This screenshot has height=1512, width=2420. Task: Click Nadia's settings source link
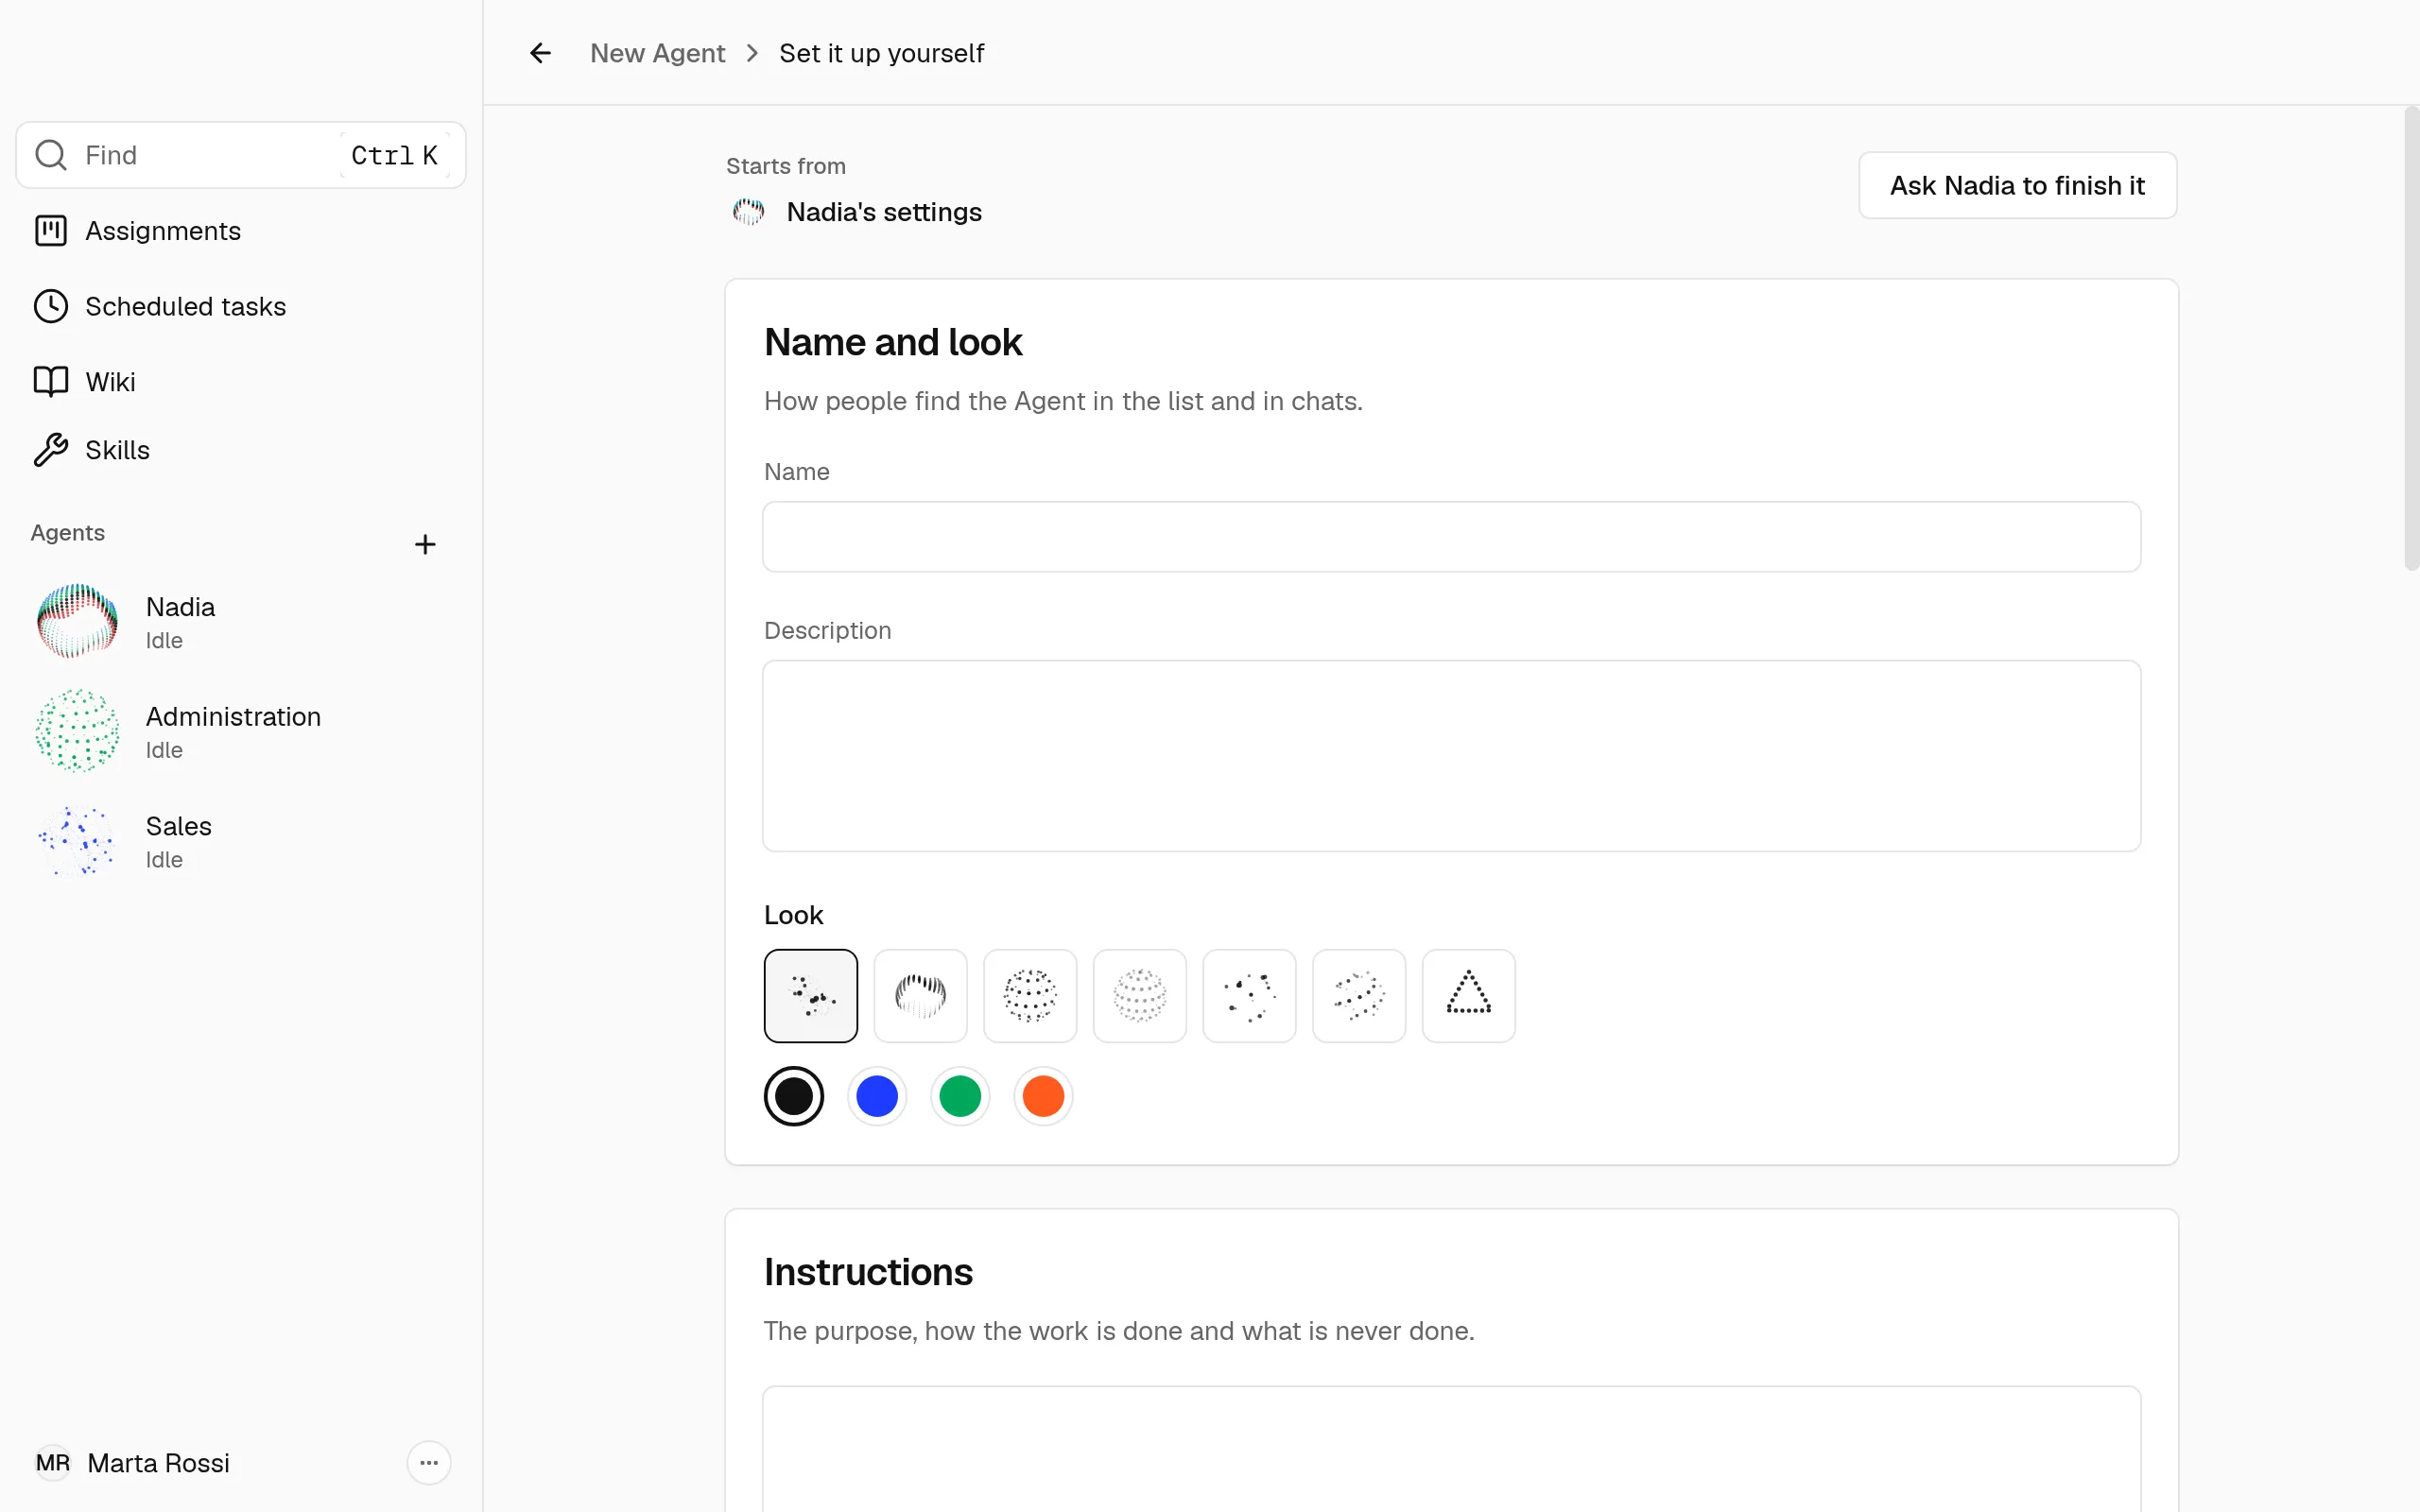(x=857, y=212)
